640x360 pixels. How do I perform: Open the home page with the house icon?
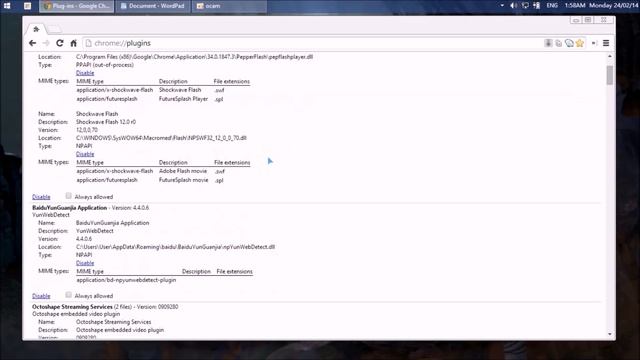(73, 43)
